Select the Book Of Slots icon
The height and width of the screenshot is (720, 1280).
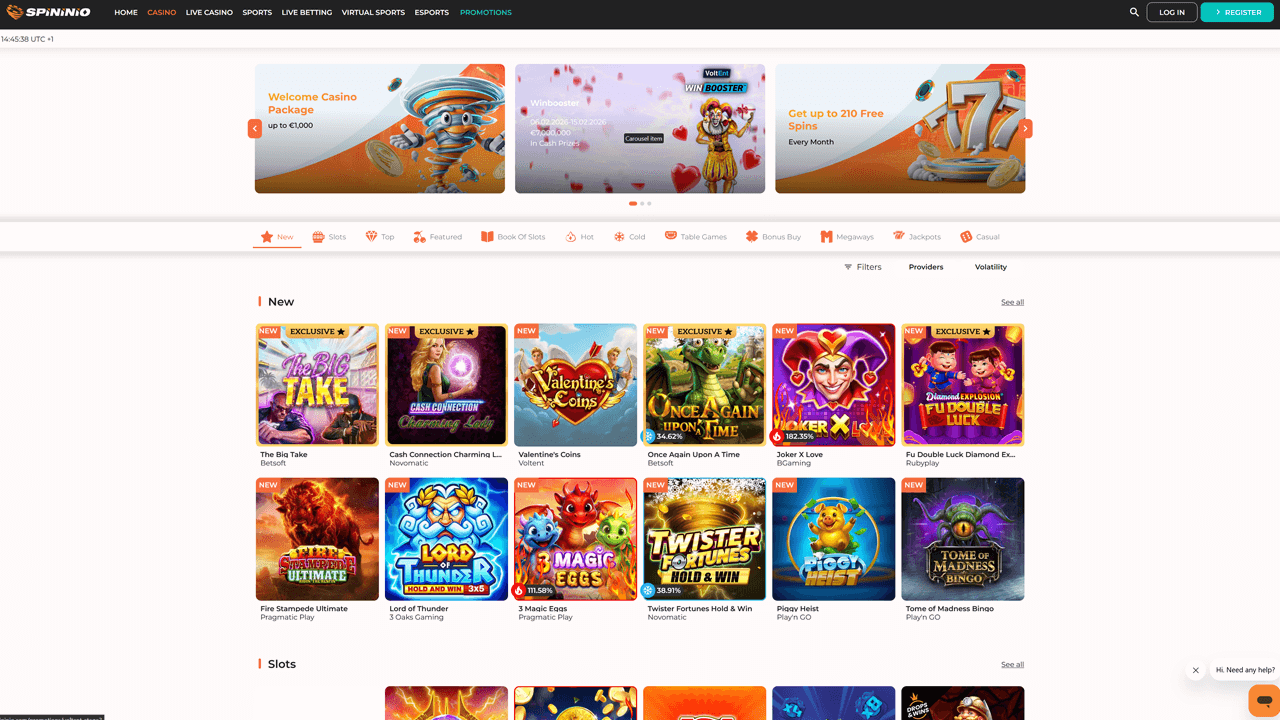(x=487, y=237)
